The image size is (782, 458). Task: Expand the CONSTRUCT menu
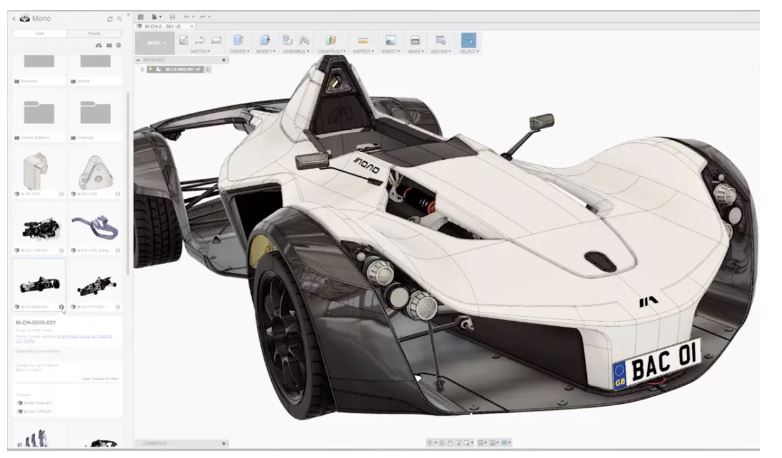[331, 51]
